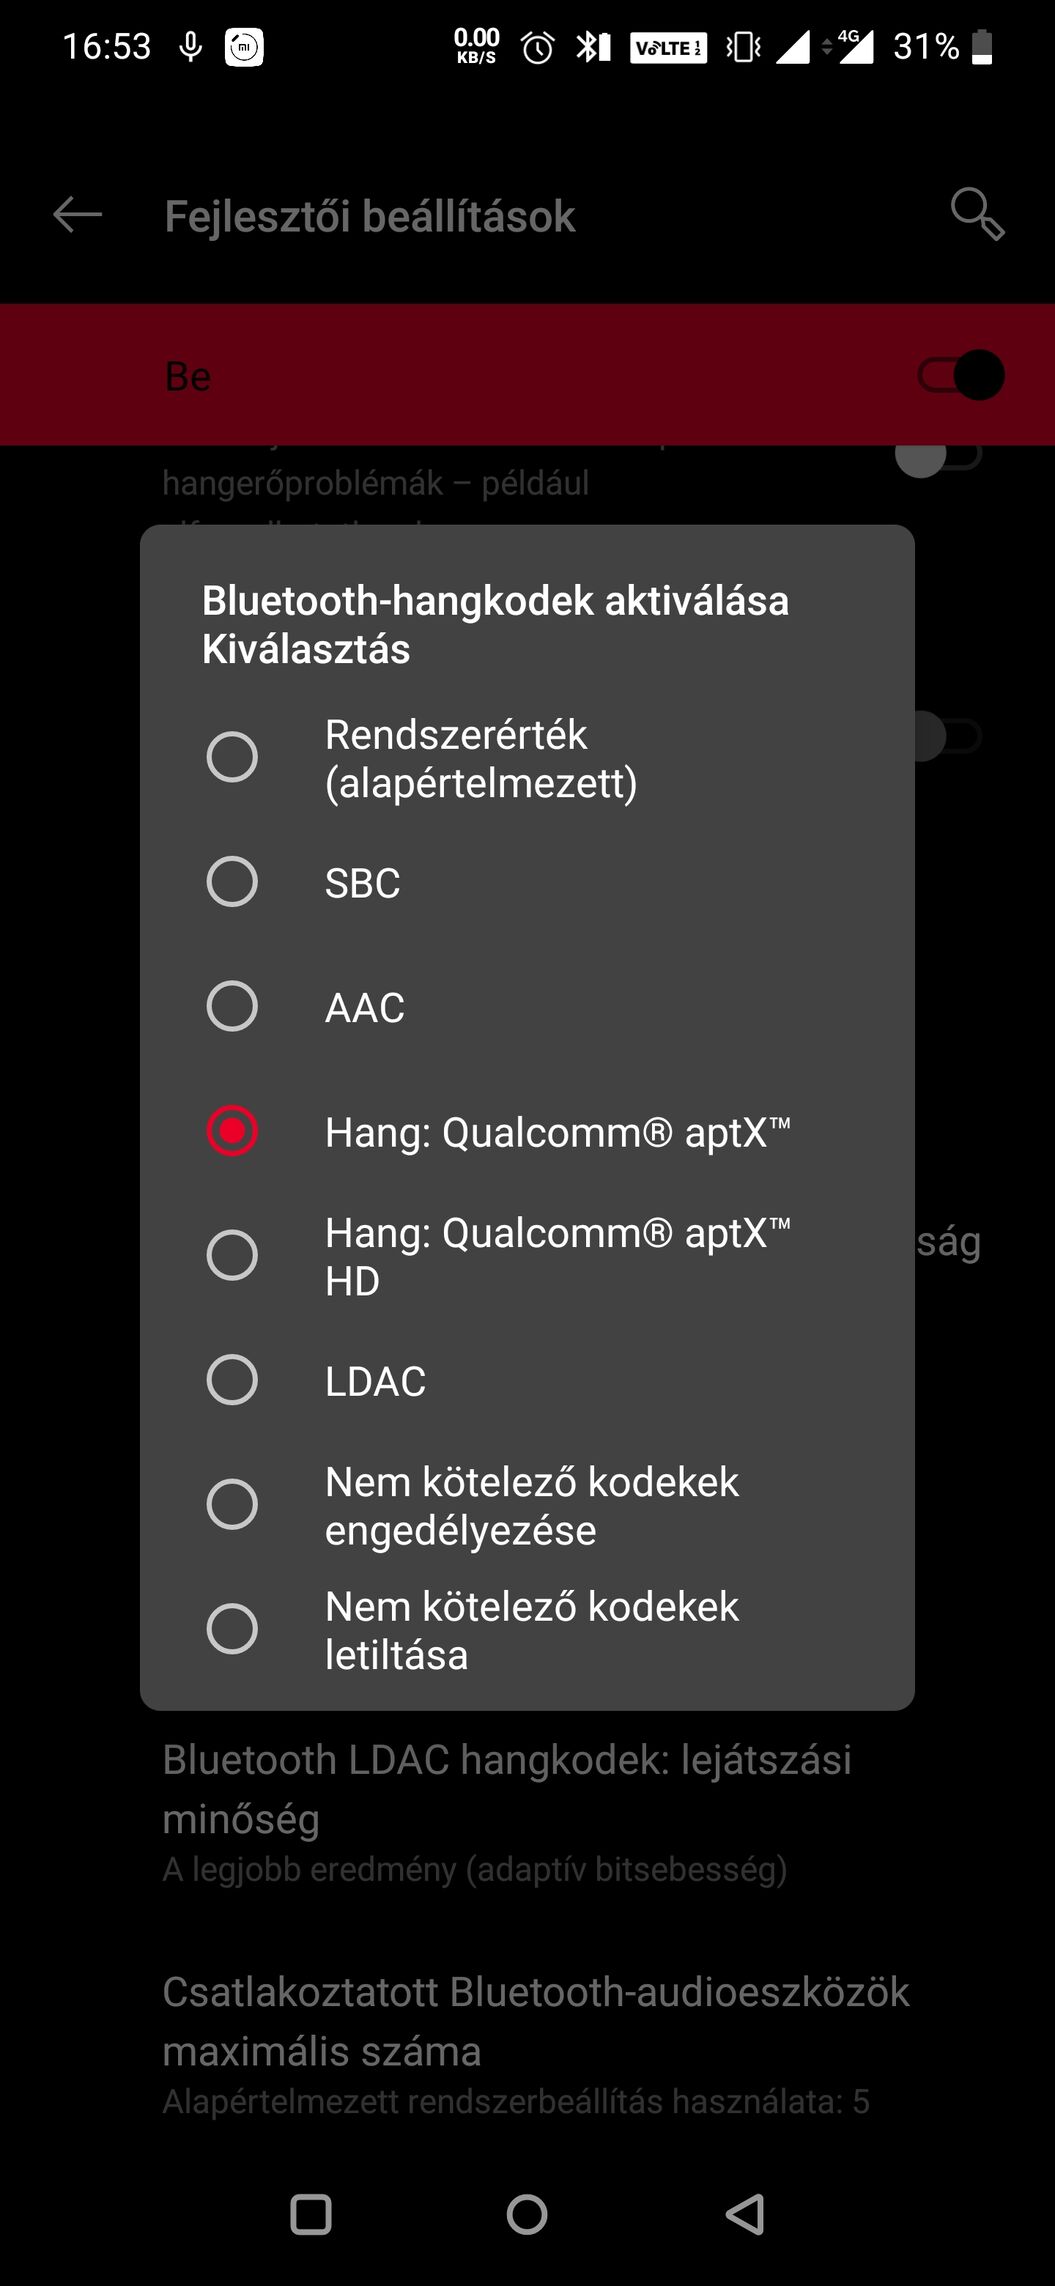The height and width of the screenshot is (2286, 1055).
Task: Open the settings search magnifier
Action: coord(976,214)
